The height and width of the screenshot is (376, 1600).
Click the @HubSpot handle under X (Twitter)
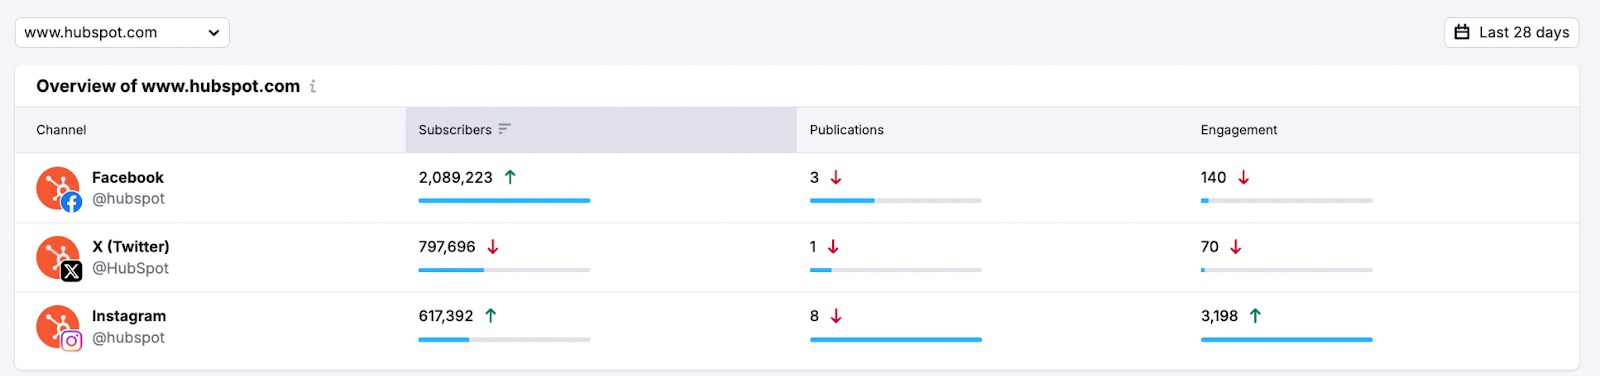pyautogui.click(x=131, y=268)
